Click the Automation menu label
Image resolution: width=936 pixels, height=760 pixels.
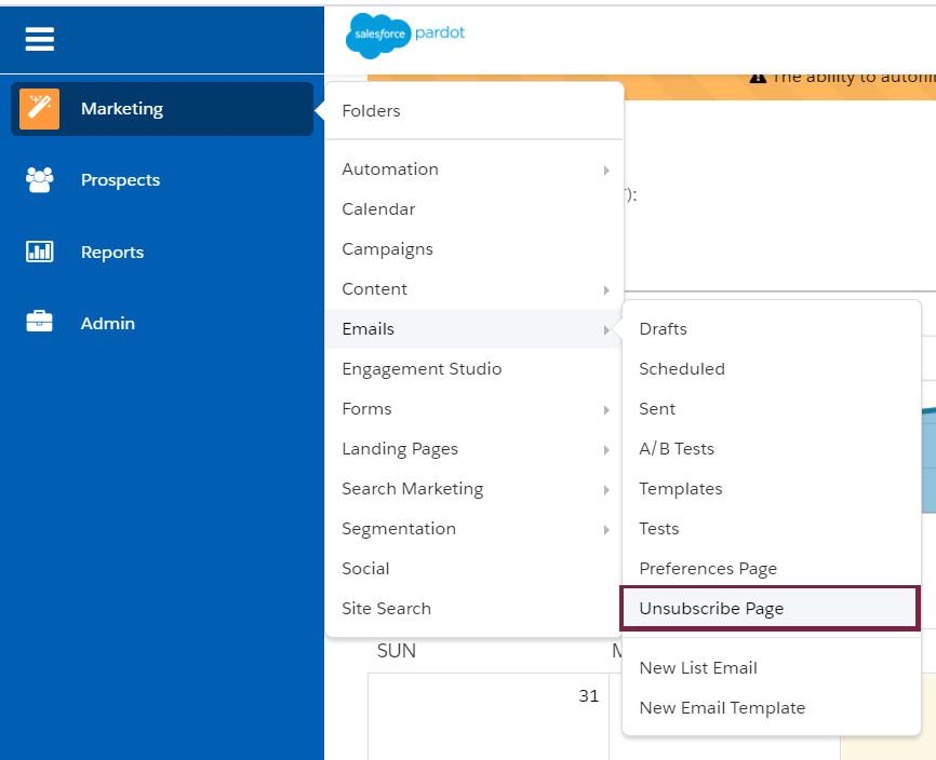point(390,169)
